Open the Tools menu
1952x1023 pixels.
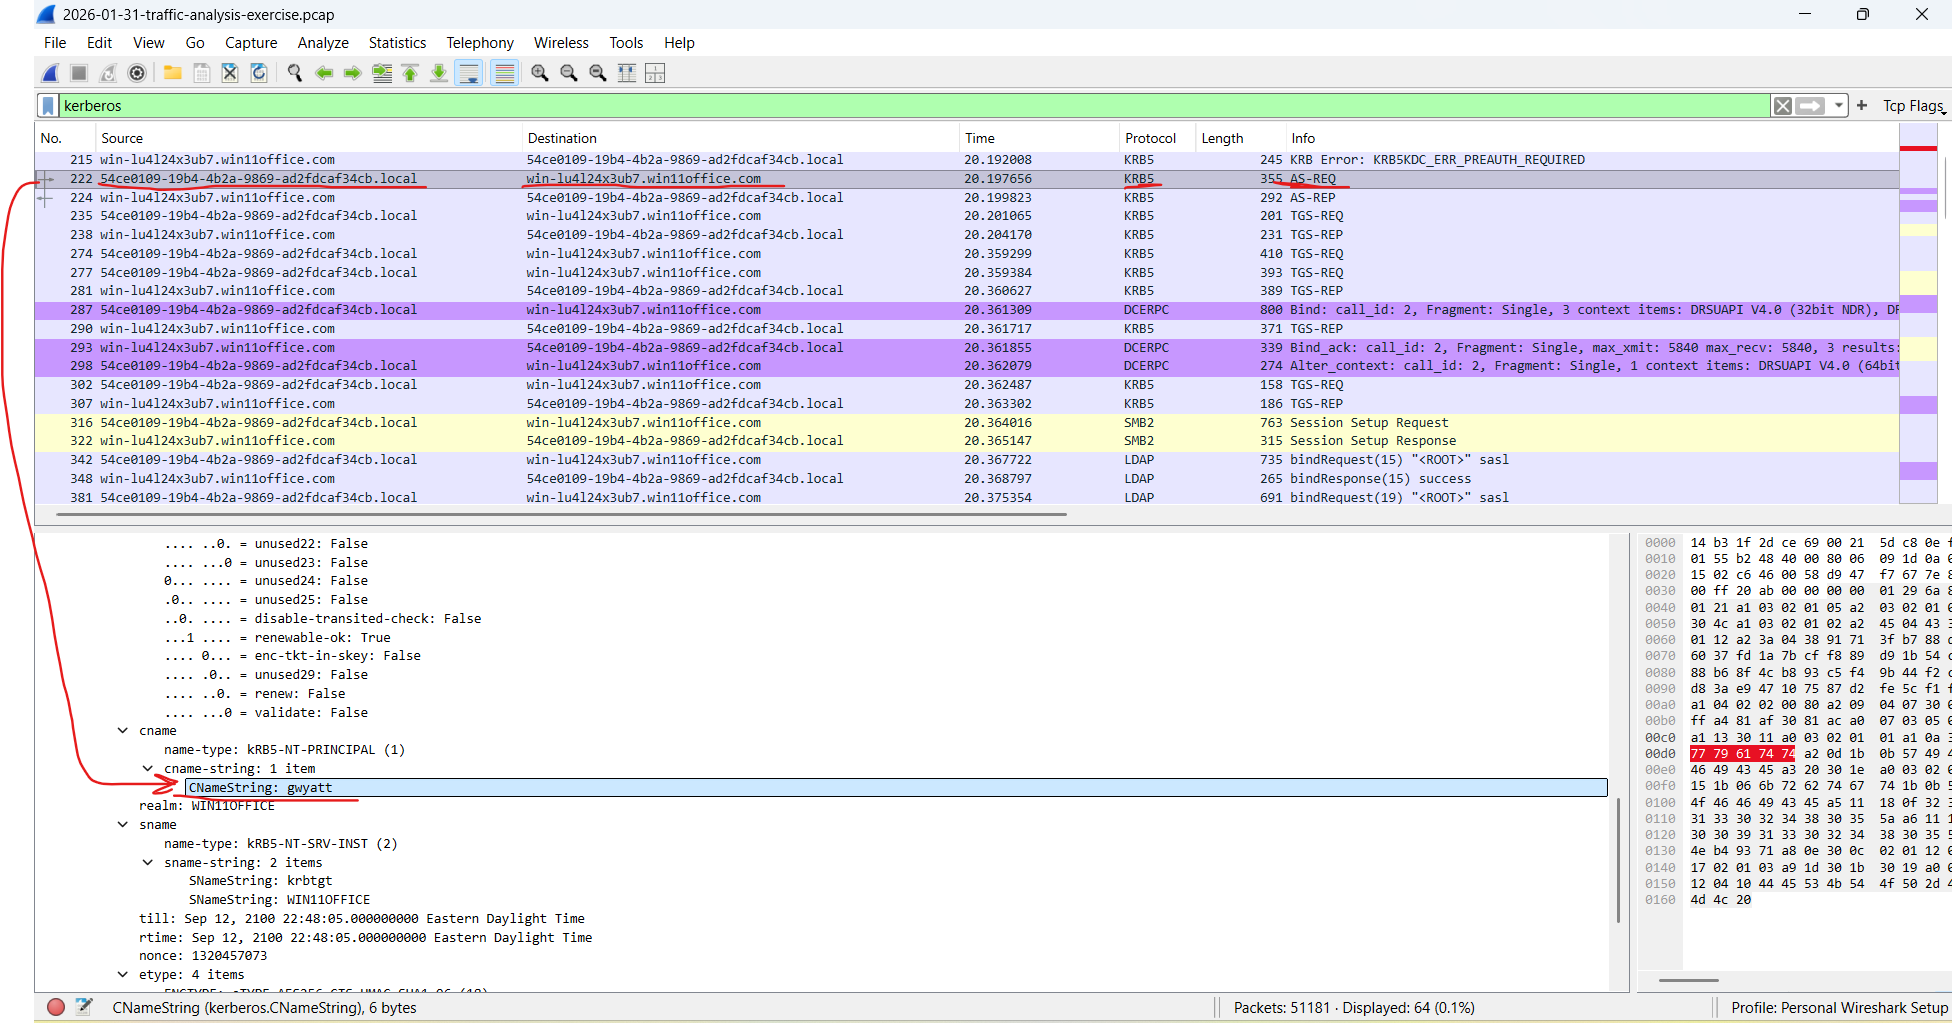click(x=626, y=43)
